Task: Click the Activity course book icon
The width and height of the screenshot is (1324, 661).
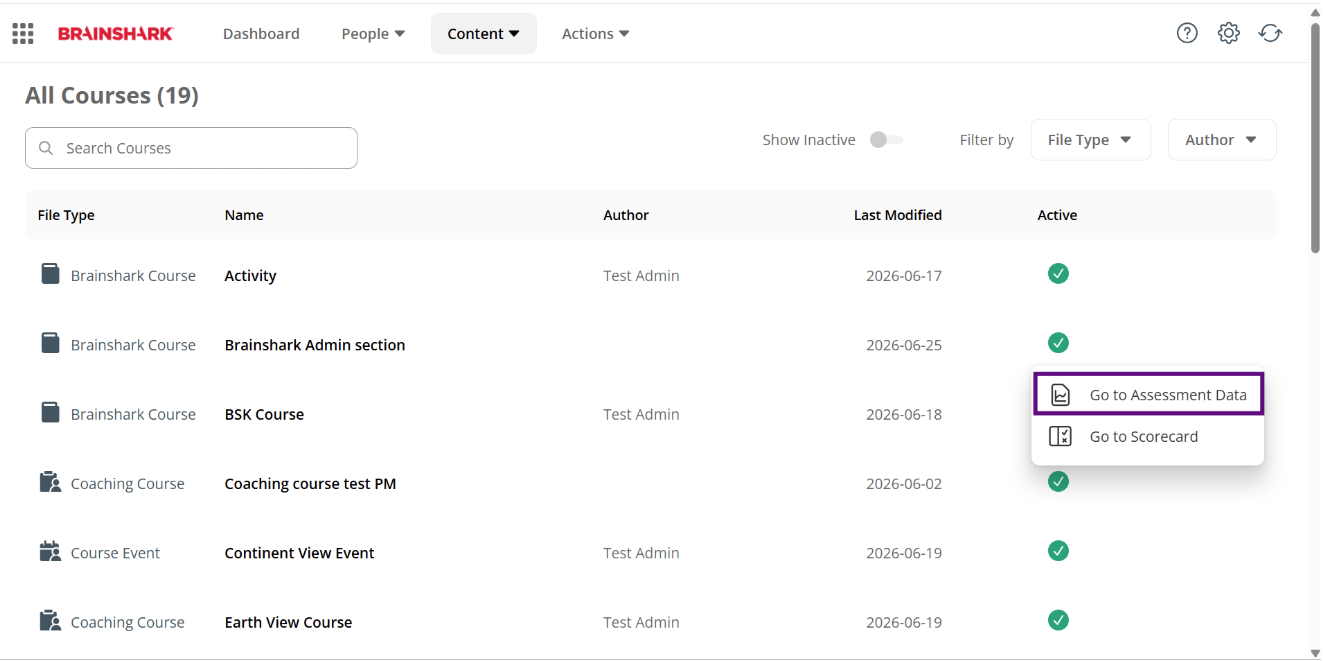Action: coord(50,274)
